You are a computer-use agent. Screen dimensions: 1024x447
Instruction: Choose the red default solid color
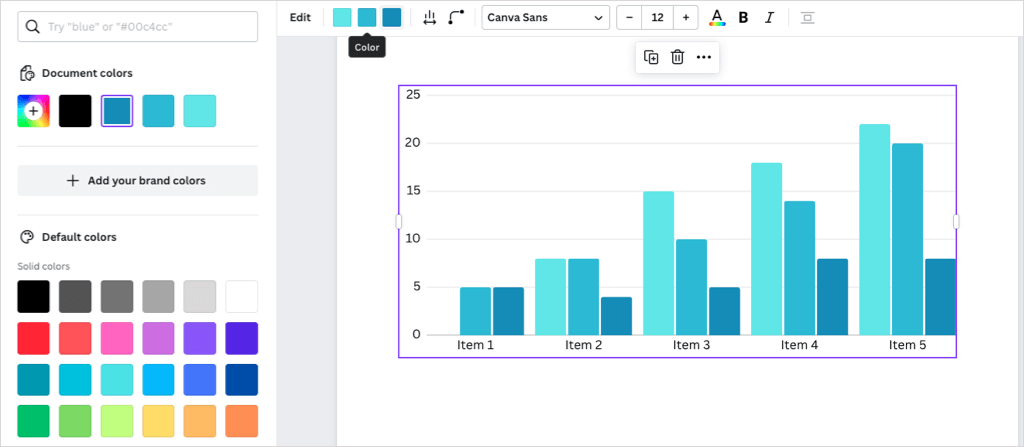click(33, 338)
